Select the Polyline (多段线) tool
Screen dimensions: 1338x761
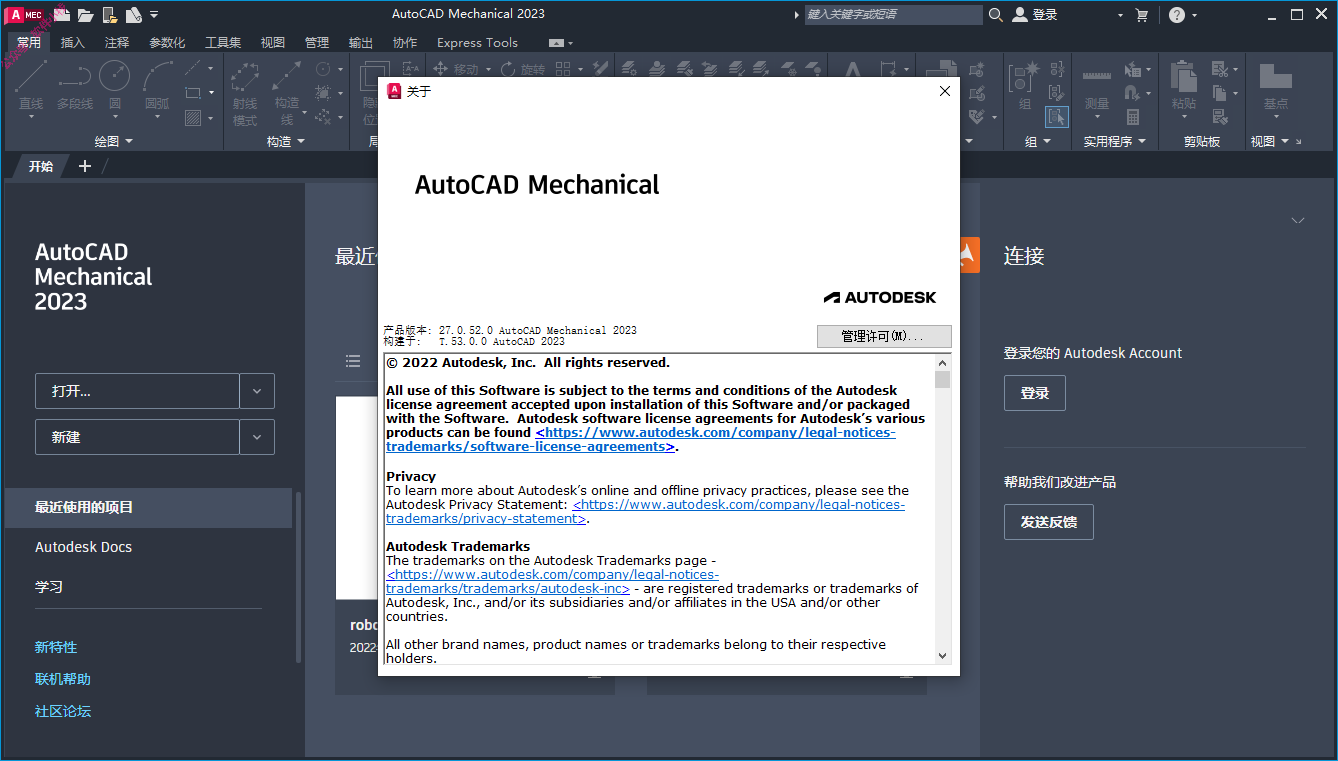[75, 85]
